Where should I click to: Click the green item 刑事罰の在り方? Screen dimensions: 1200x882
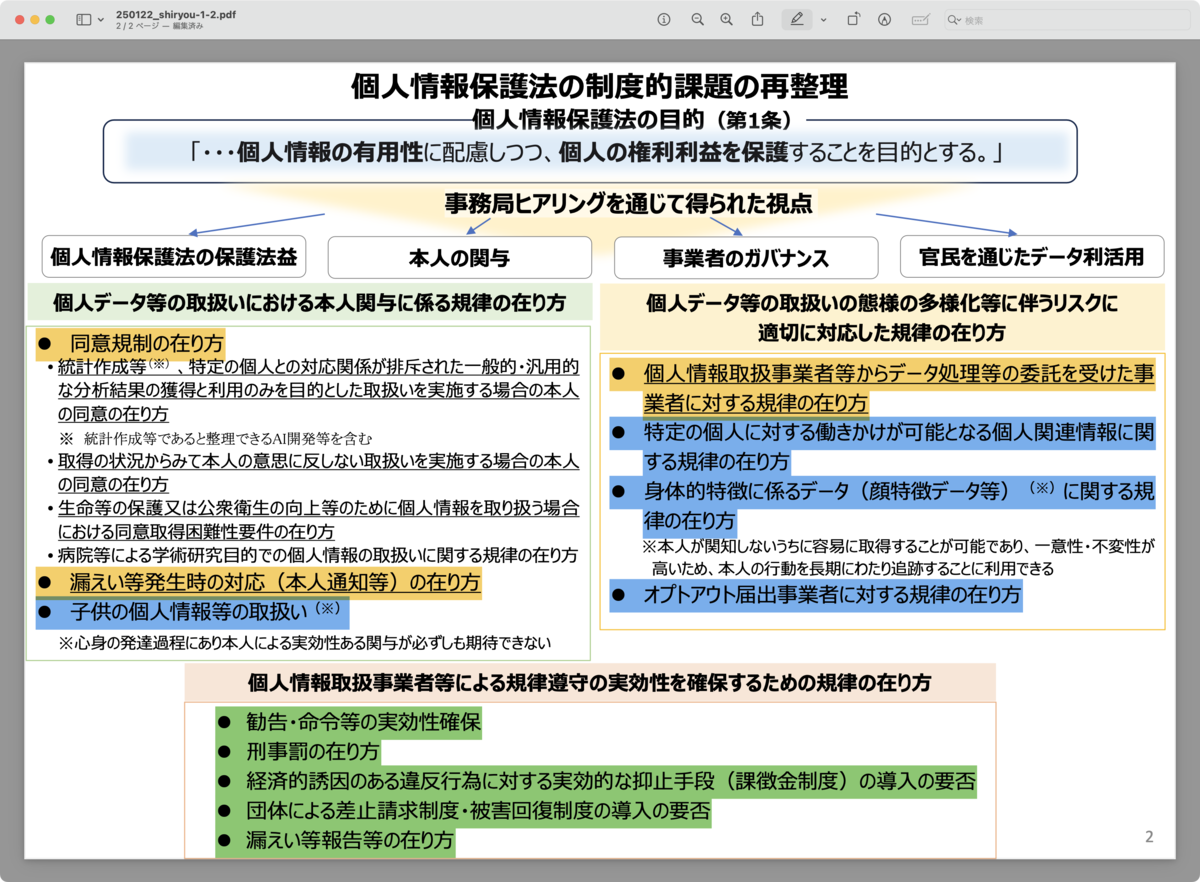coord(298,750)
